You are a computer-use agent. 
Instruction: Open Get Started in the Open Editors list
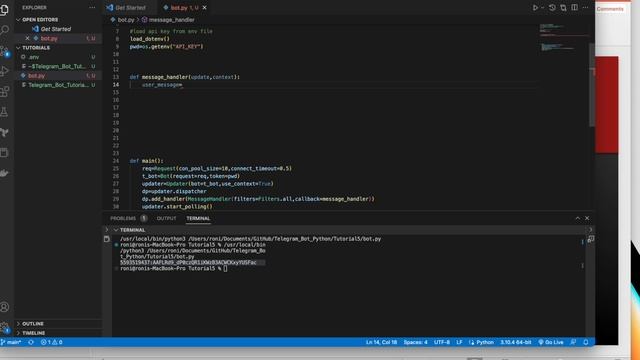(x=56, y=29)
